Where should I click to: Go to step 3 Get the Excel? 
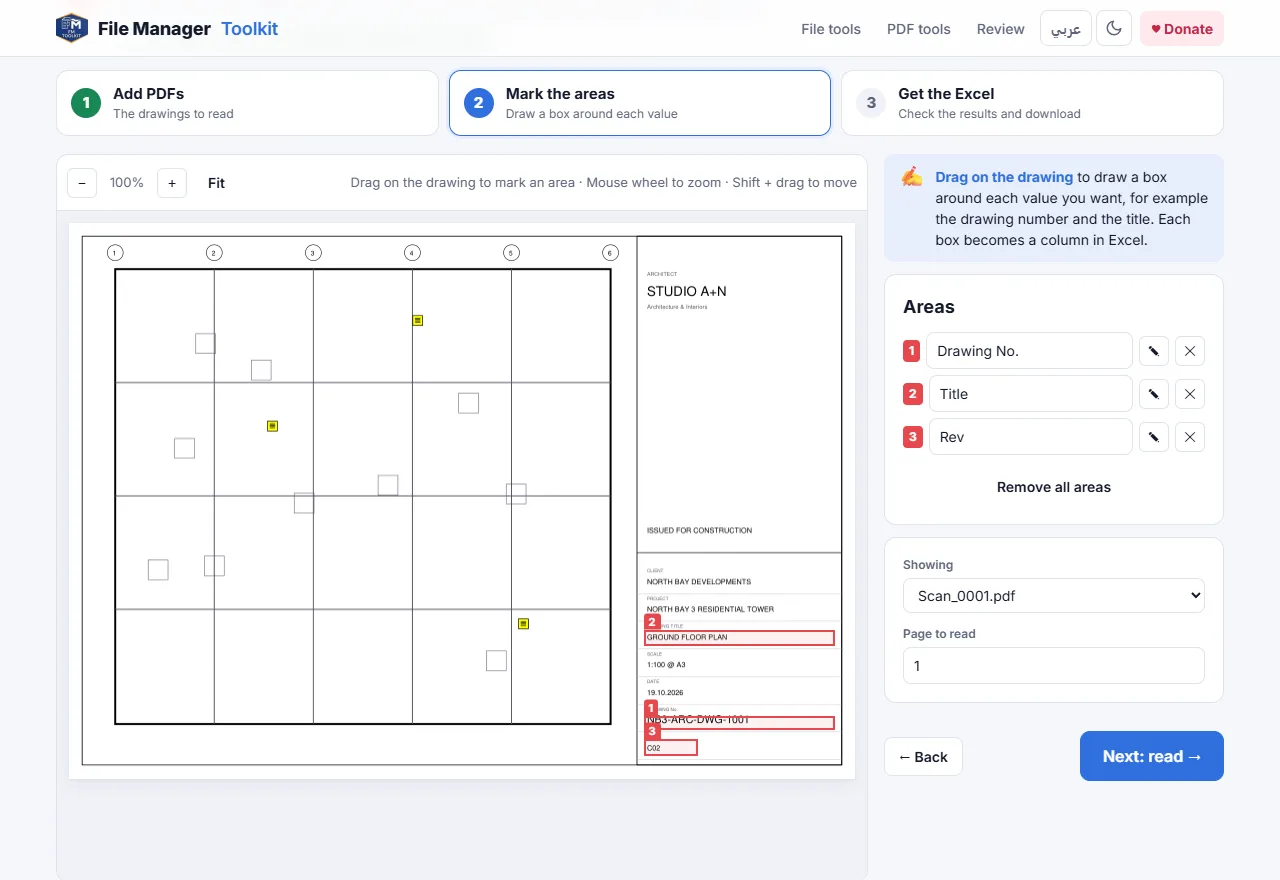1032,103
